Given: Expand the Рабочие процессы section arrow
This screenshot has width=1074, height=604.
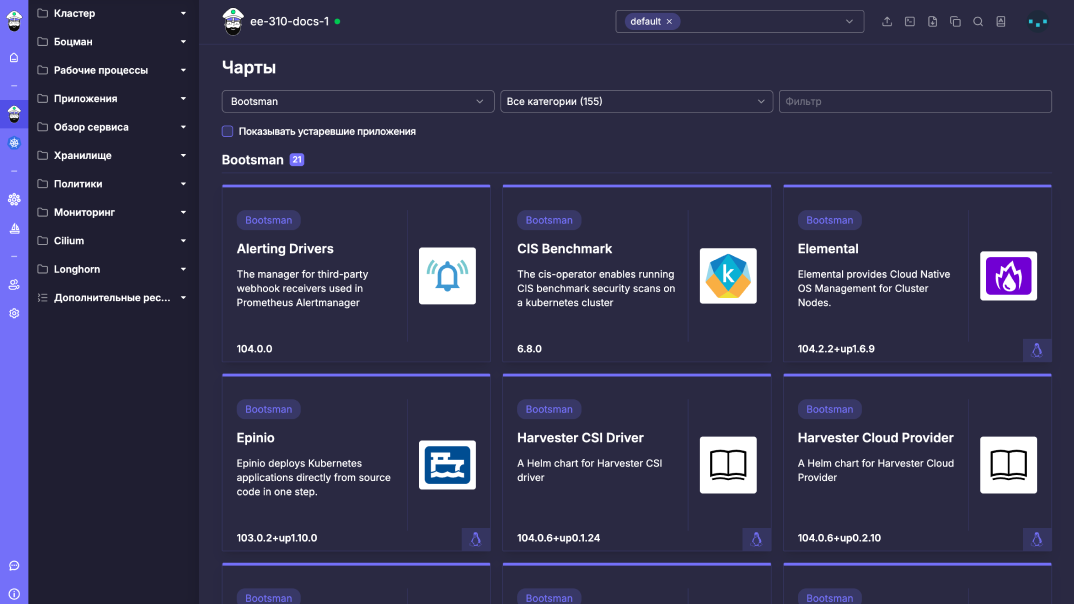Looking at the screenshot, I should click(x=183, y=70).
